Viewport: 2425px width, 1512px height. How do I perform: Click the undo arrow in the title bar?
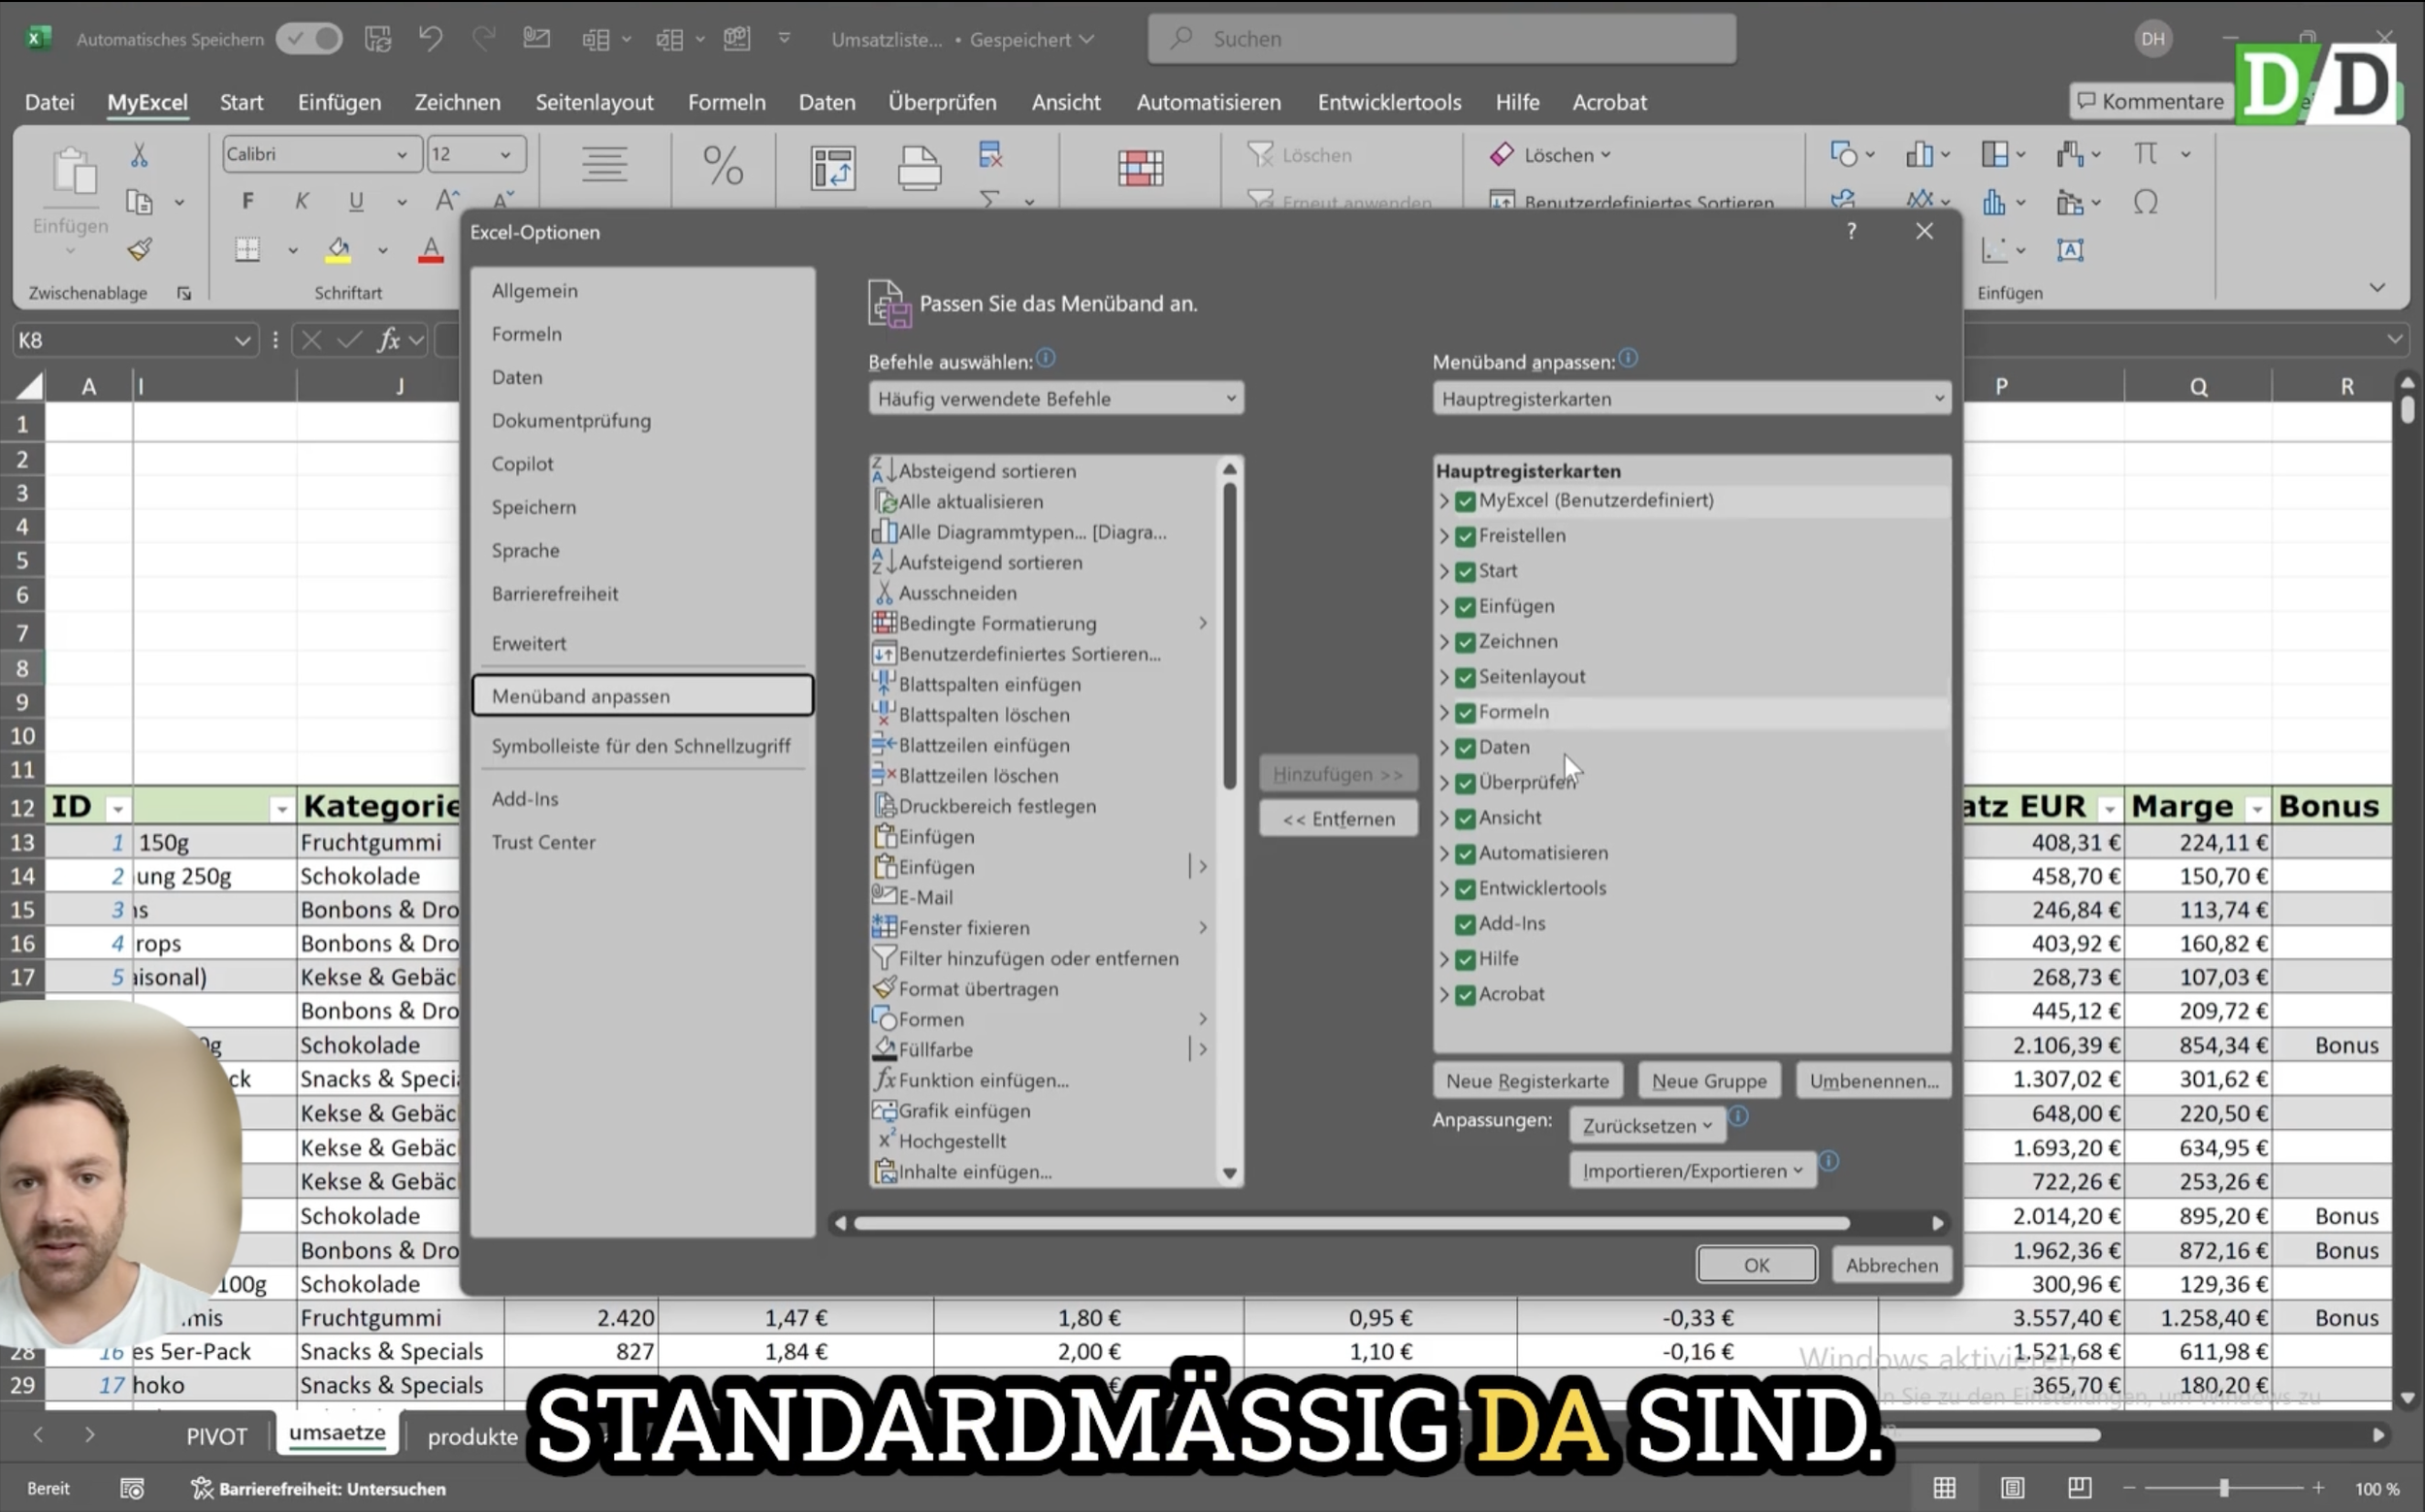[430, 39]
